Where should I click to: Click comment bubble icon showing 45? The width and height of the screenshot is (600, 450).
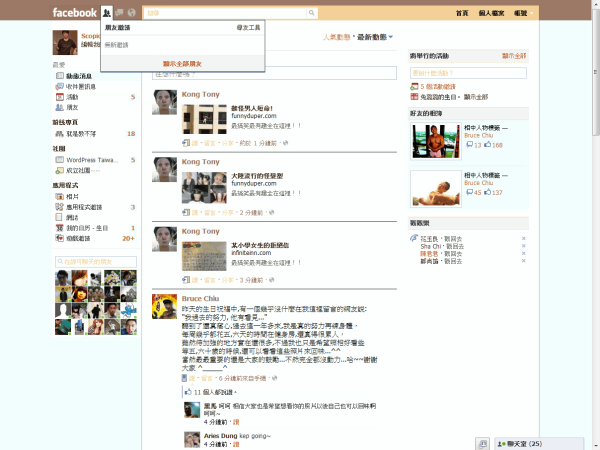click(x=470, y=192)
